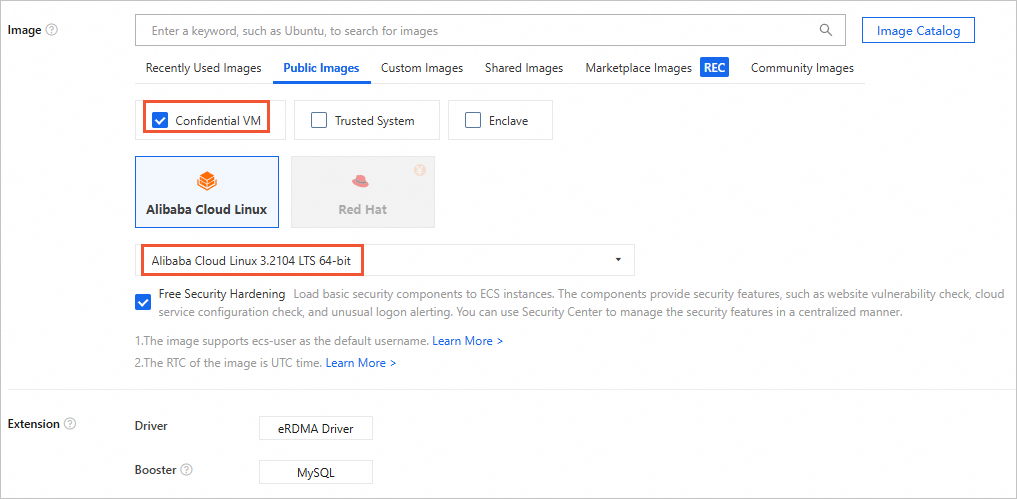The height and width of the screenshot is (499, 1017).
Task: Click the Red Hat logo icon
Action: pos(361,181)
